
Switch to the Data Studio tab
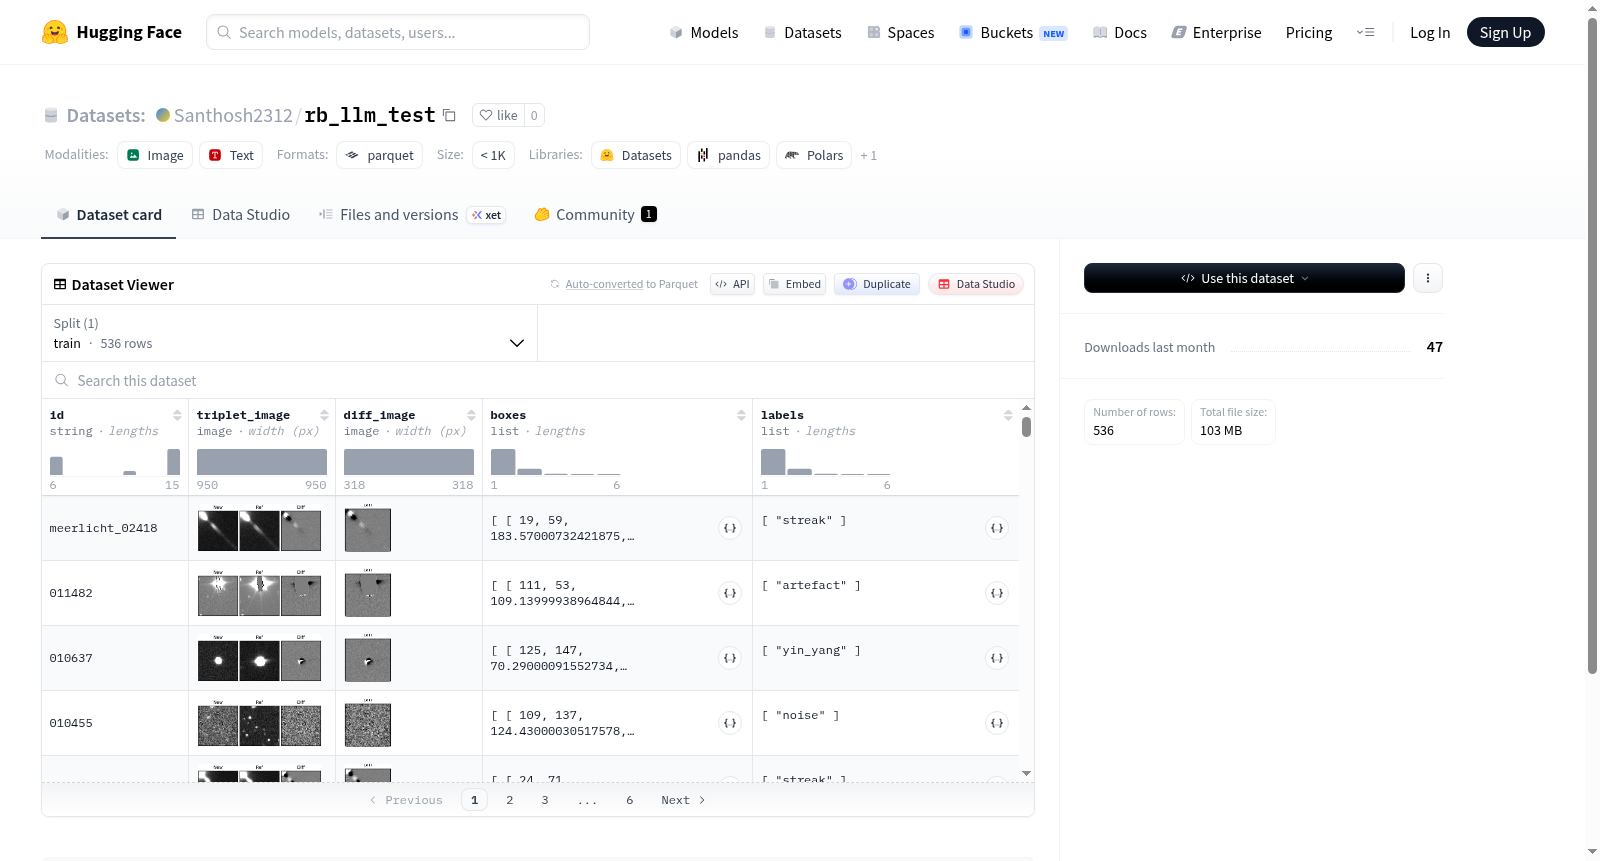(x=241, y=215)
